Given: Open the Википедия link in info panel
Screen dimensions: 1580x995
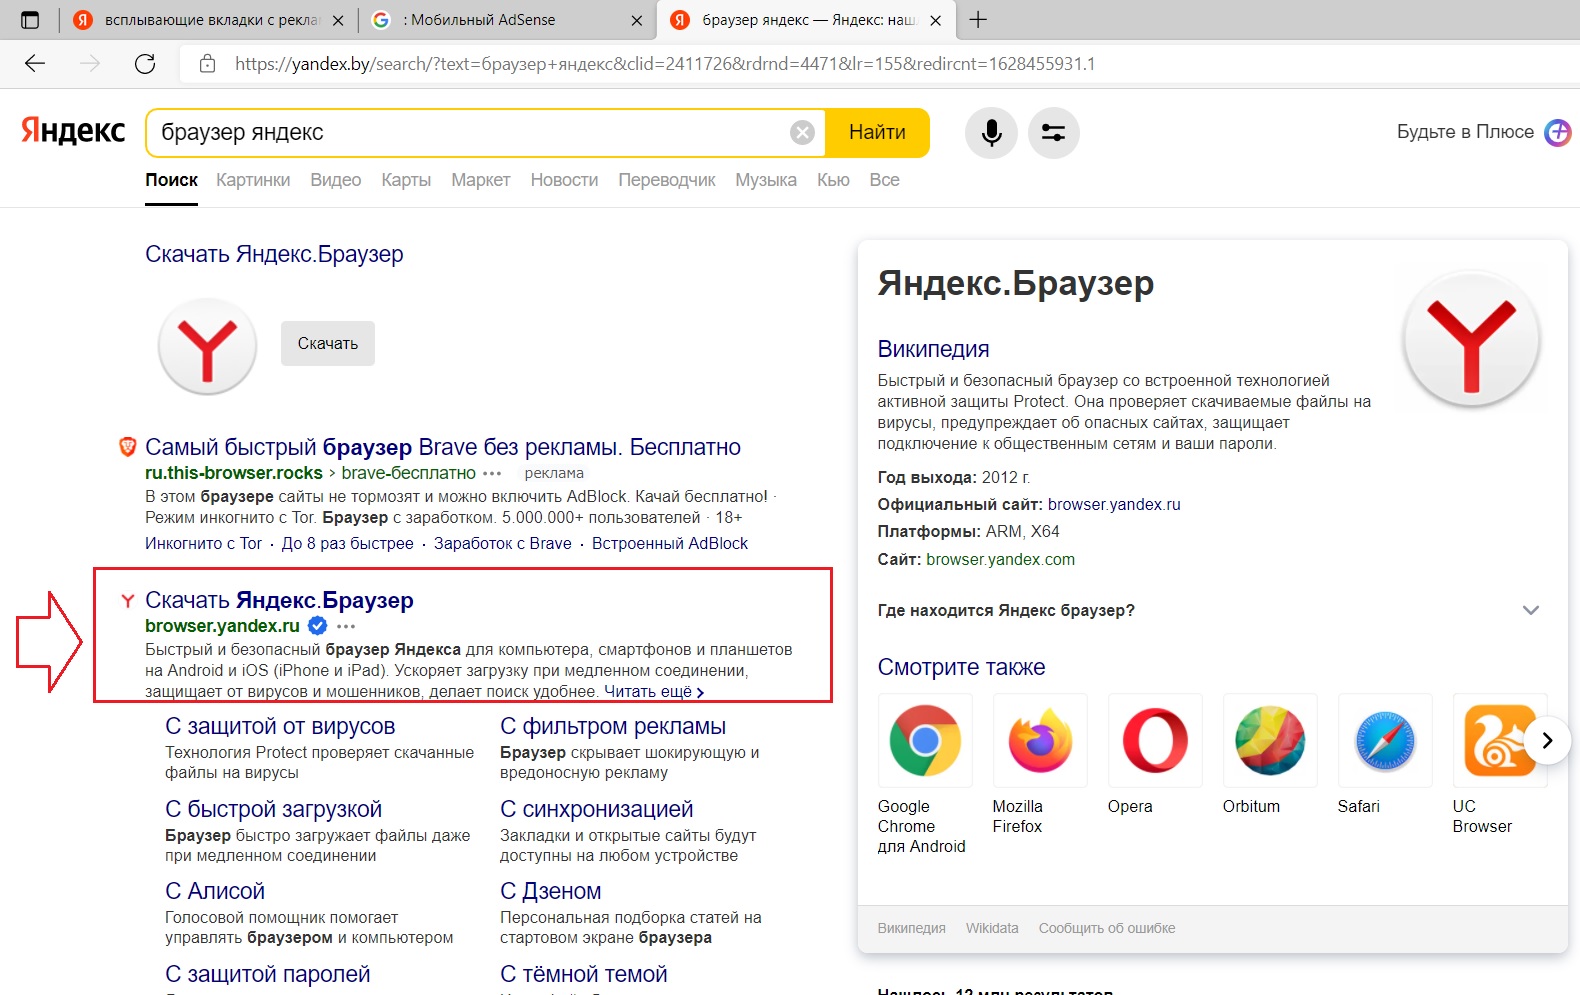Looking at the screenshot, I should [933, 349].
